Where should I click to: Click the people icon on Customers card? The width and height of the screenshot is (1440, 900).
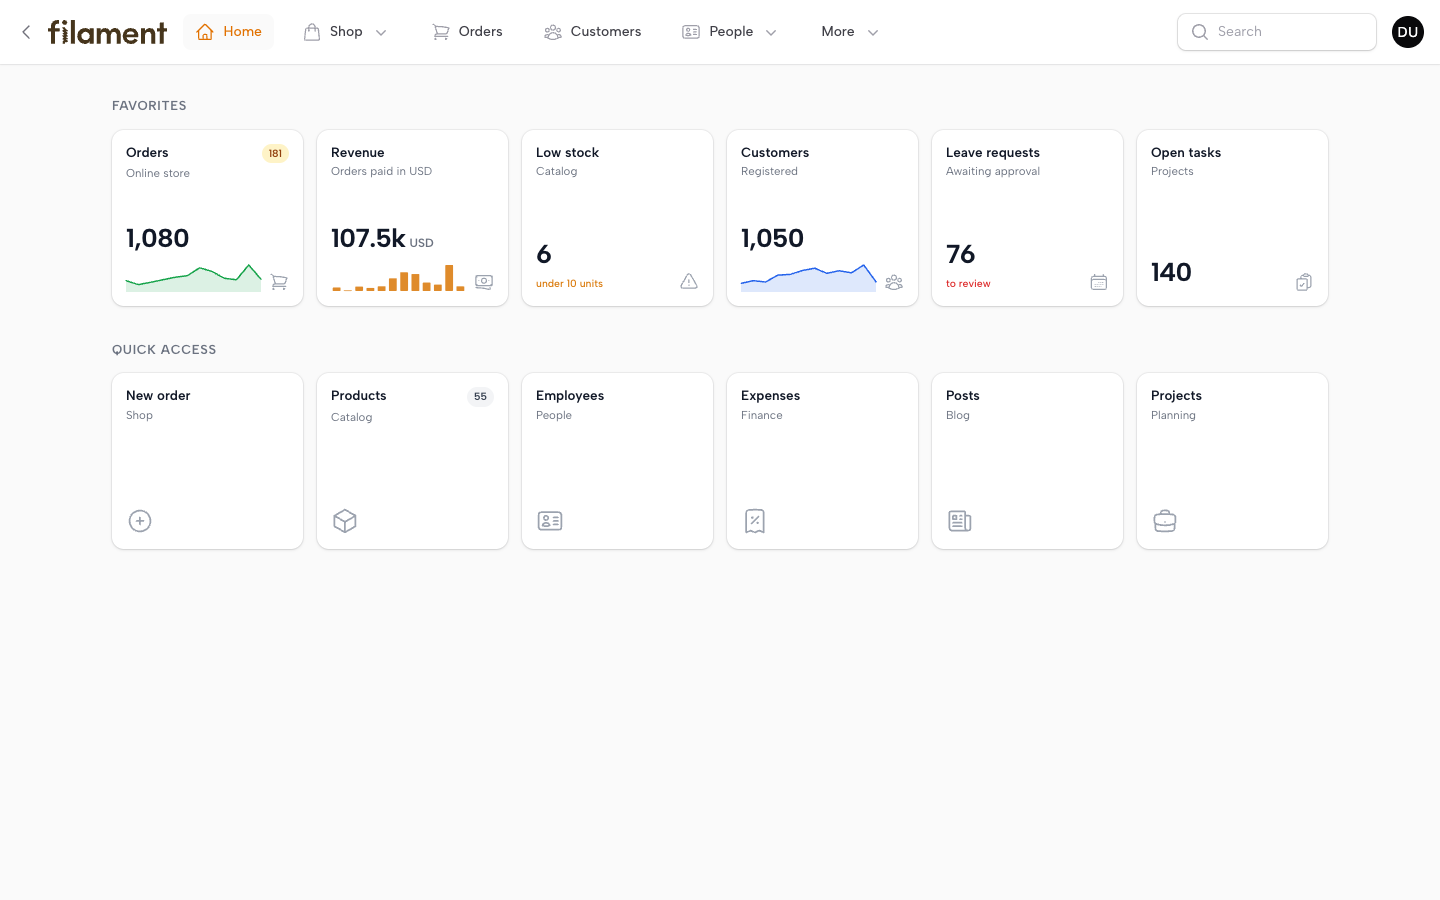coord(894,282)
